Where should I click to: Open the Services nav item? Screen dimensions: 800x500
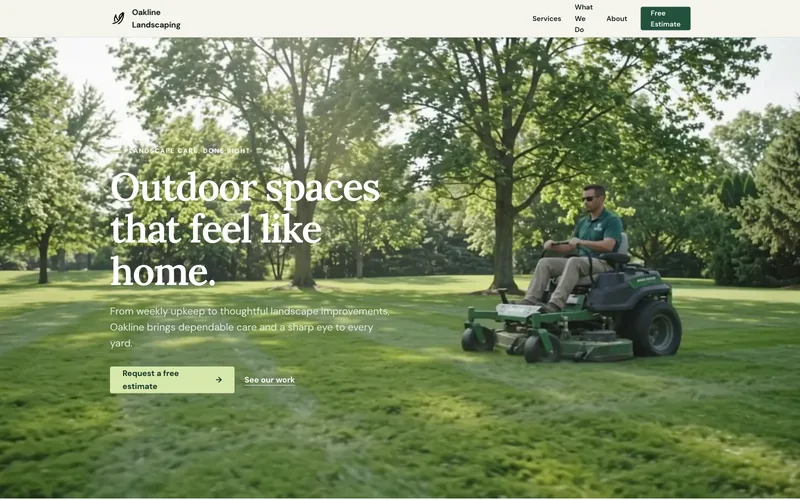546,18
